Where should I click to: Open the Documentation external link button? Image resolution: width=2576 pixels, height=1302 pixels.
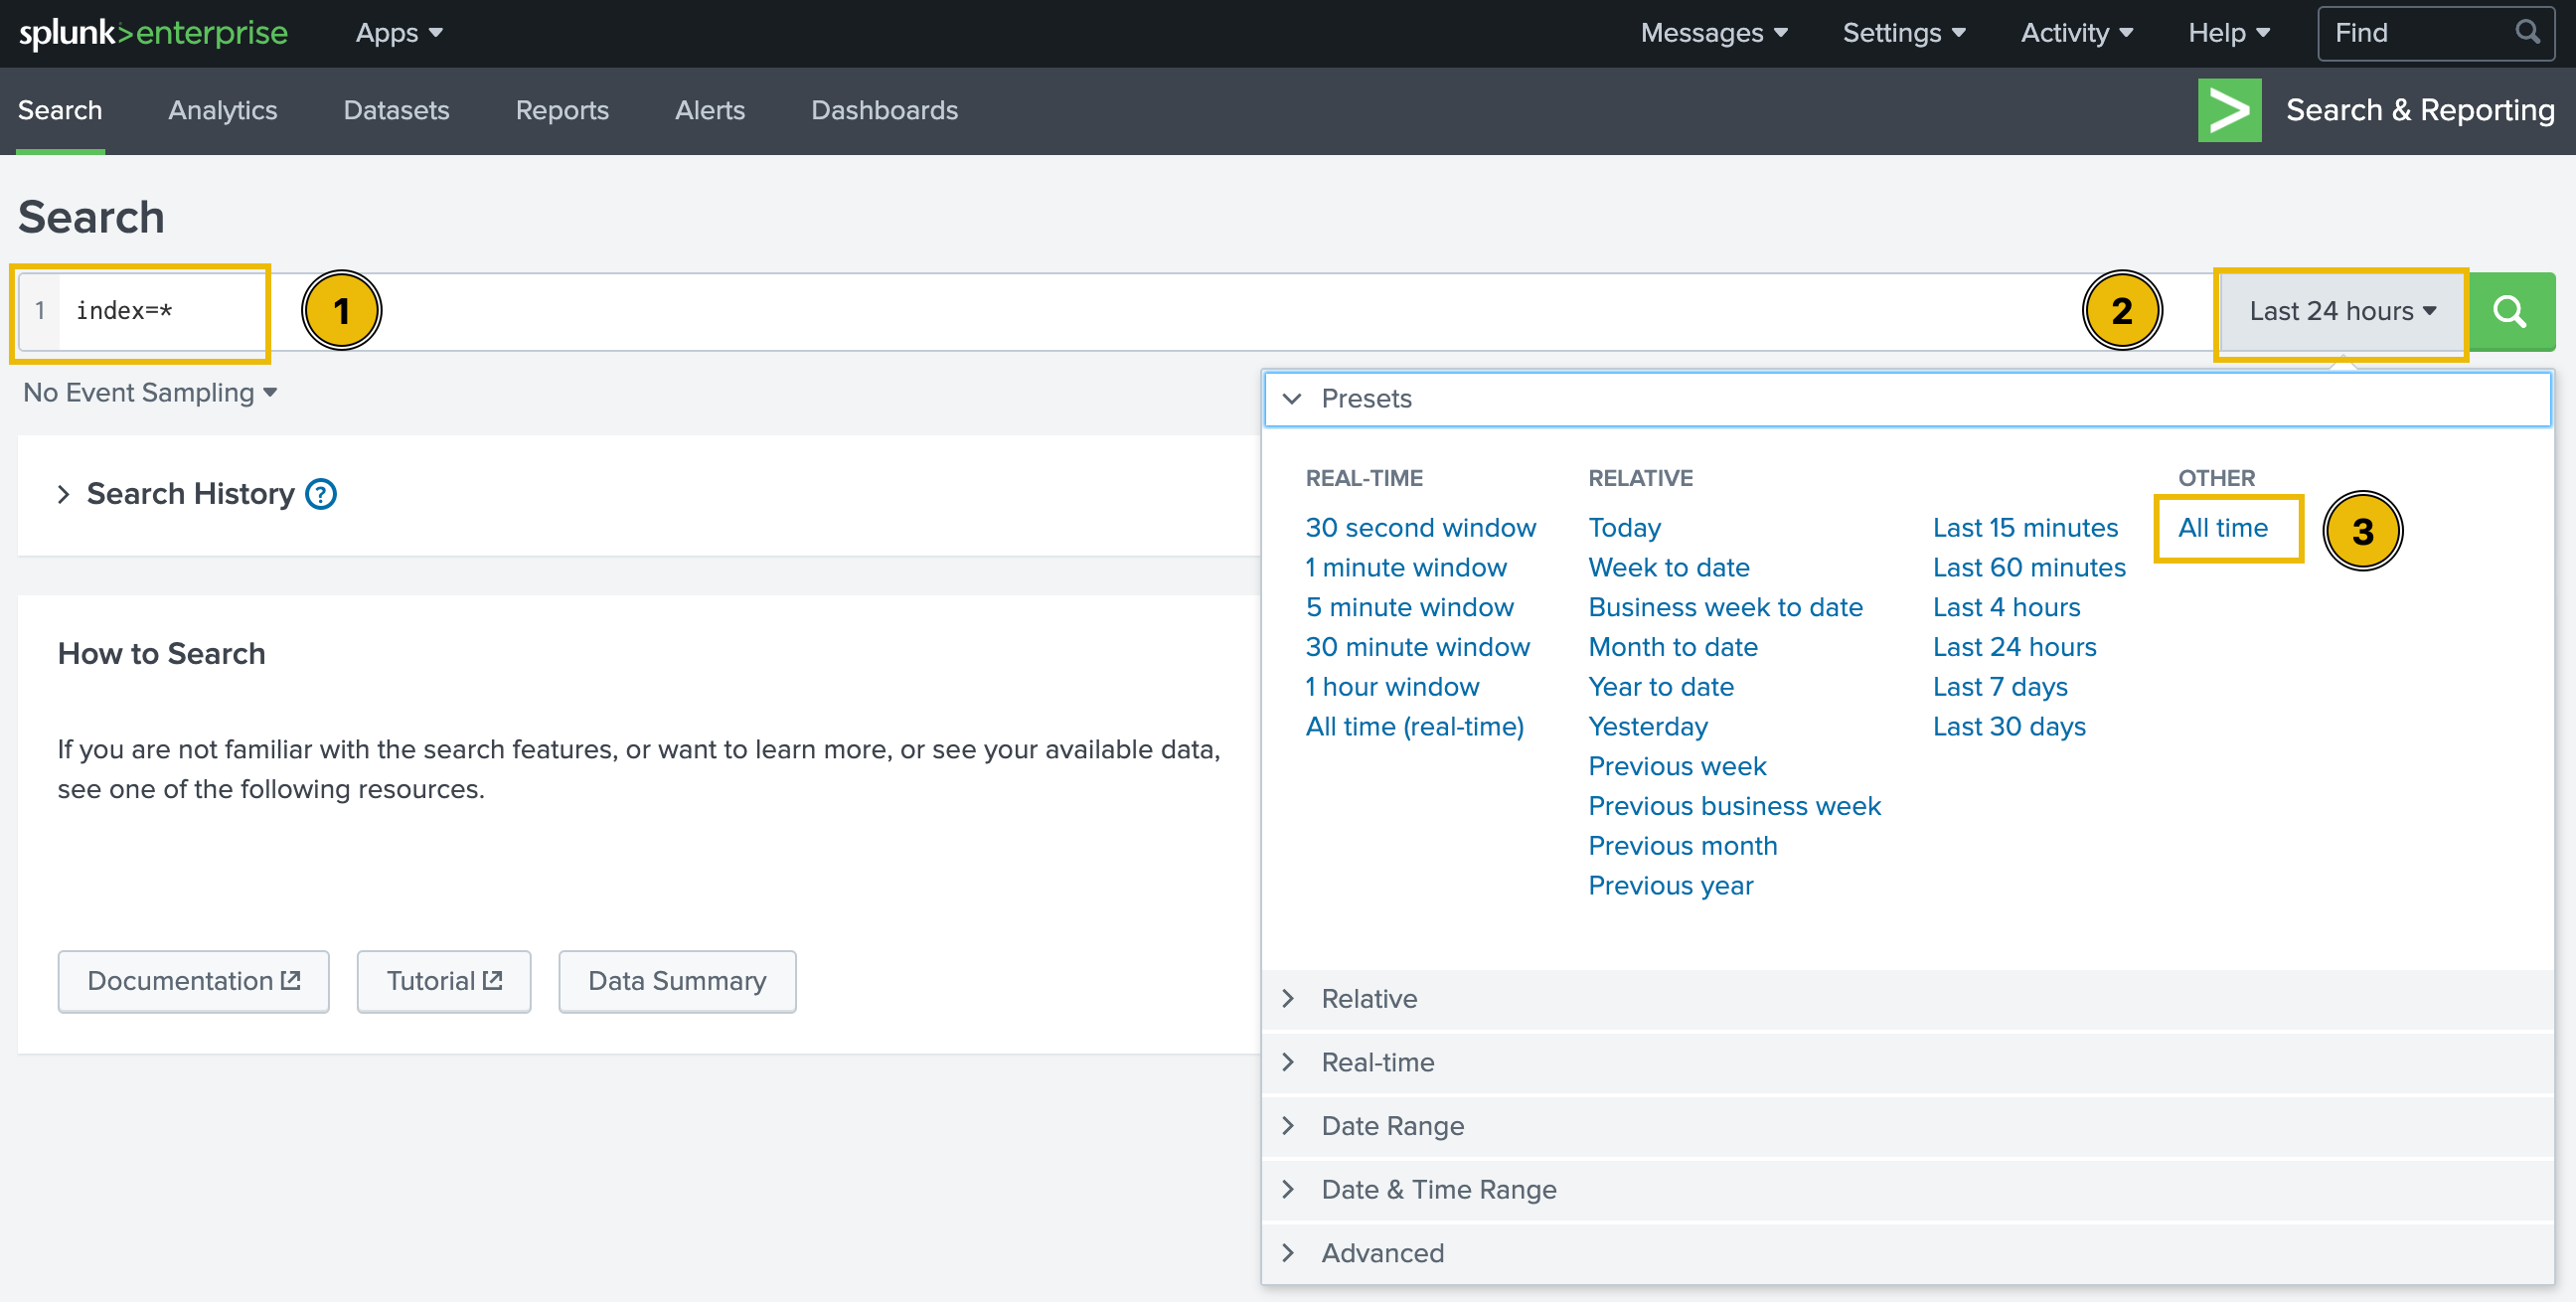[193, 981]
